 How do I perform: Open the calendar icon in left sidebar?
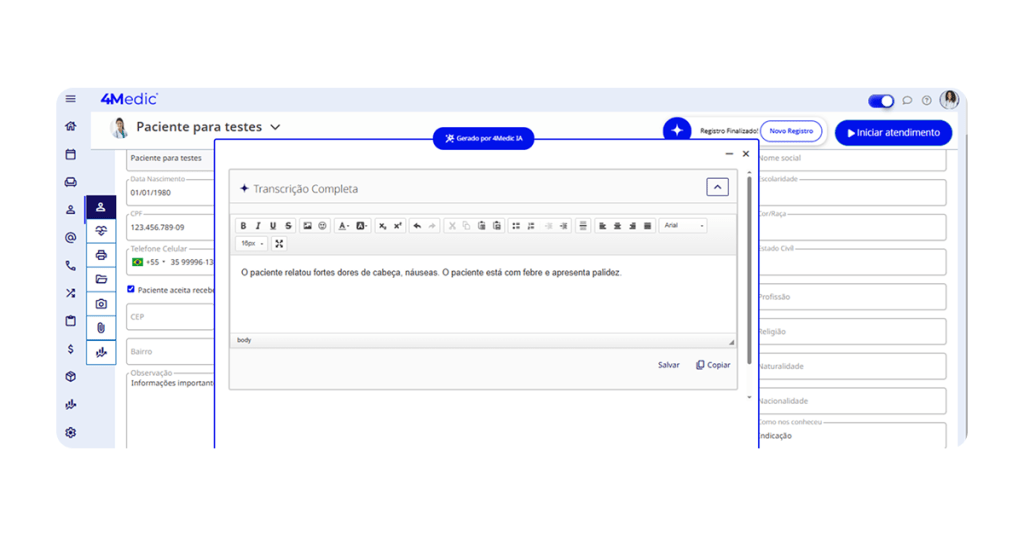point(70,154)
